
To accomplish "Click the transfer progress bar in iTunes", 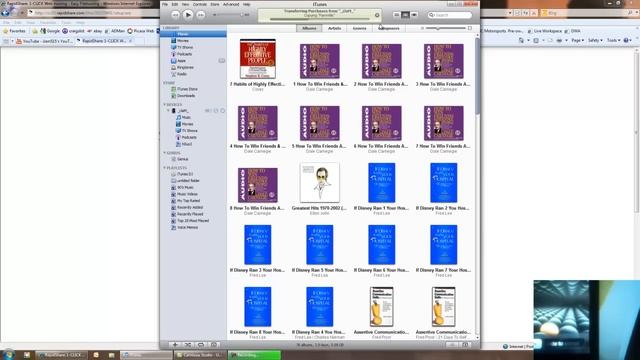I will (320, 19).
